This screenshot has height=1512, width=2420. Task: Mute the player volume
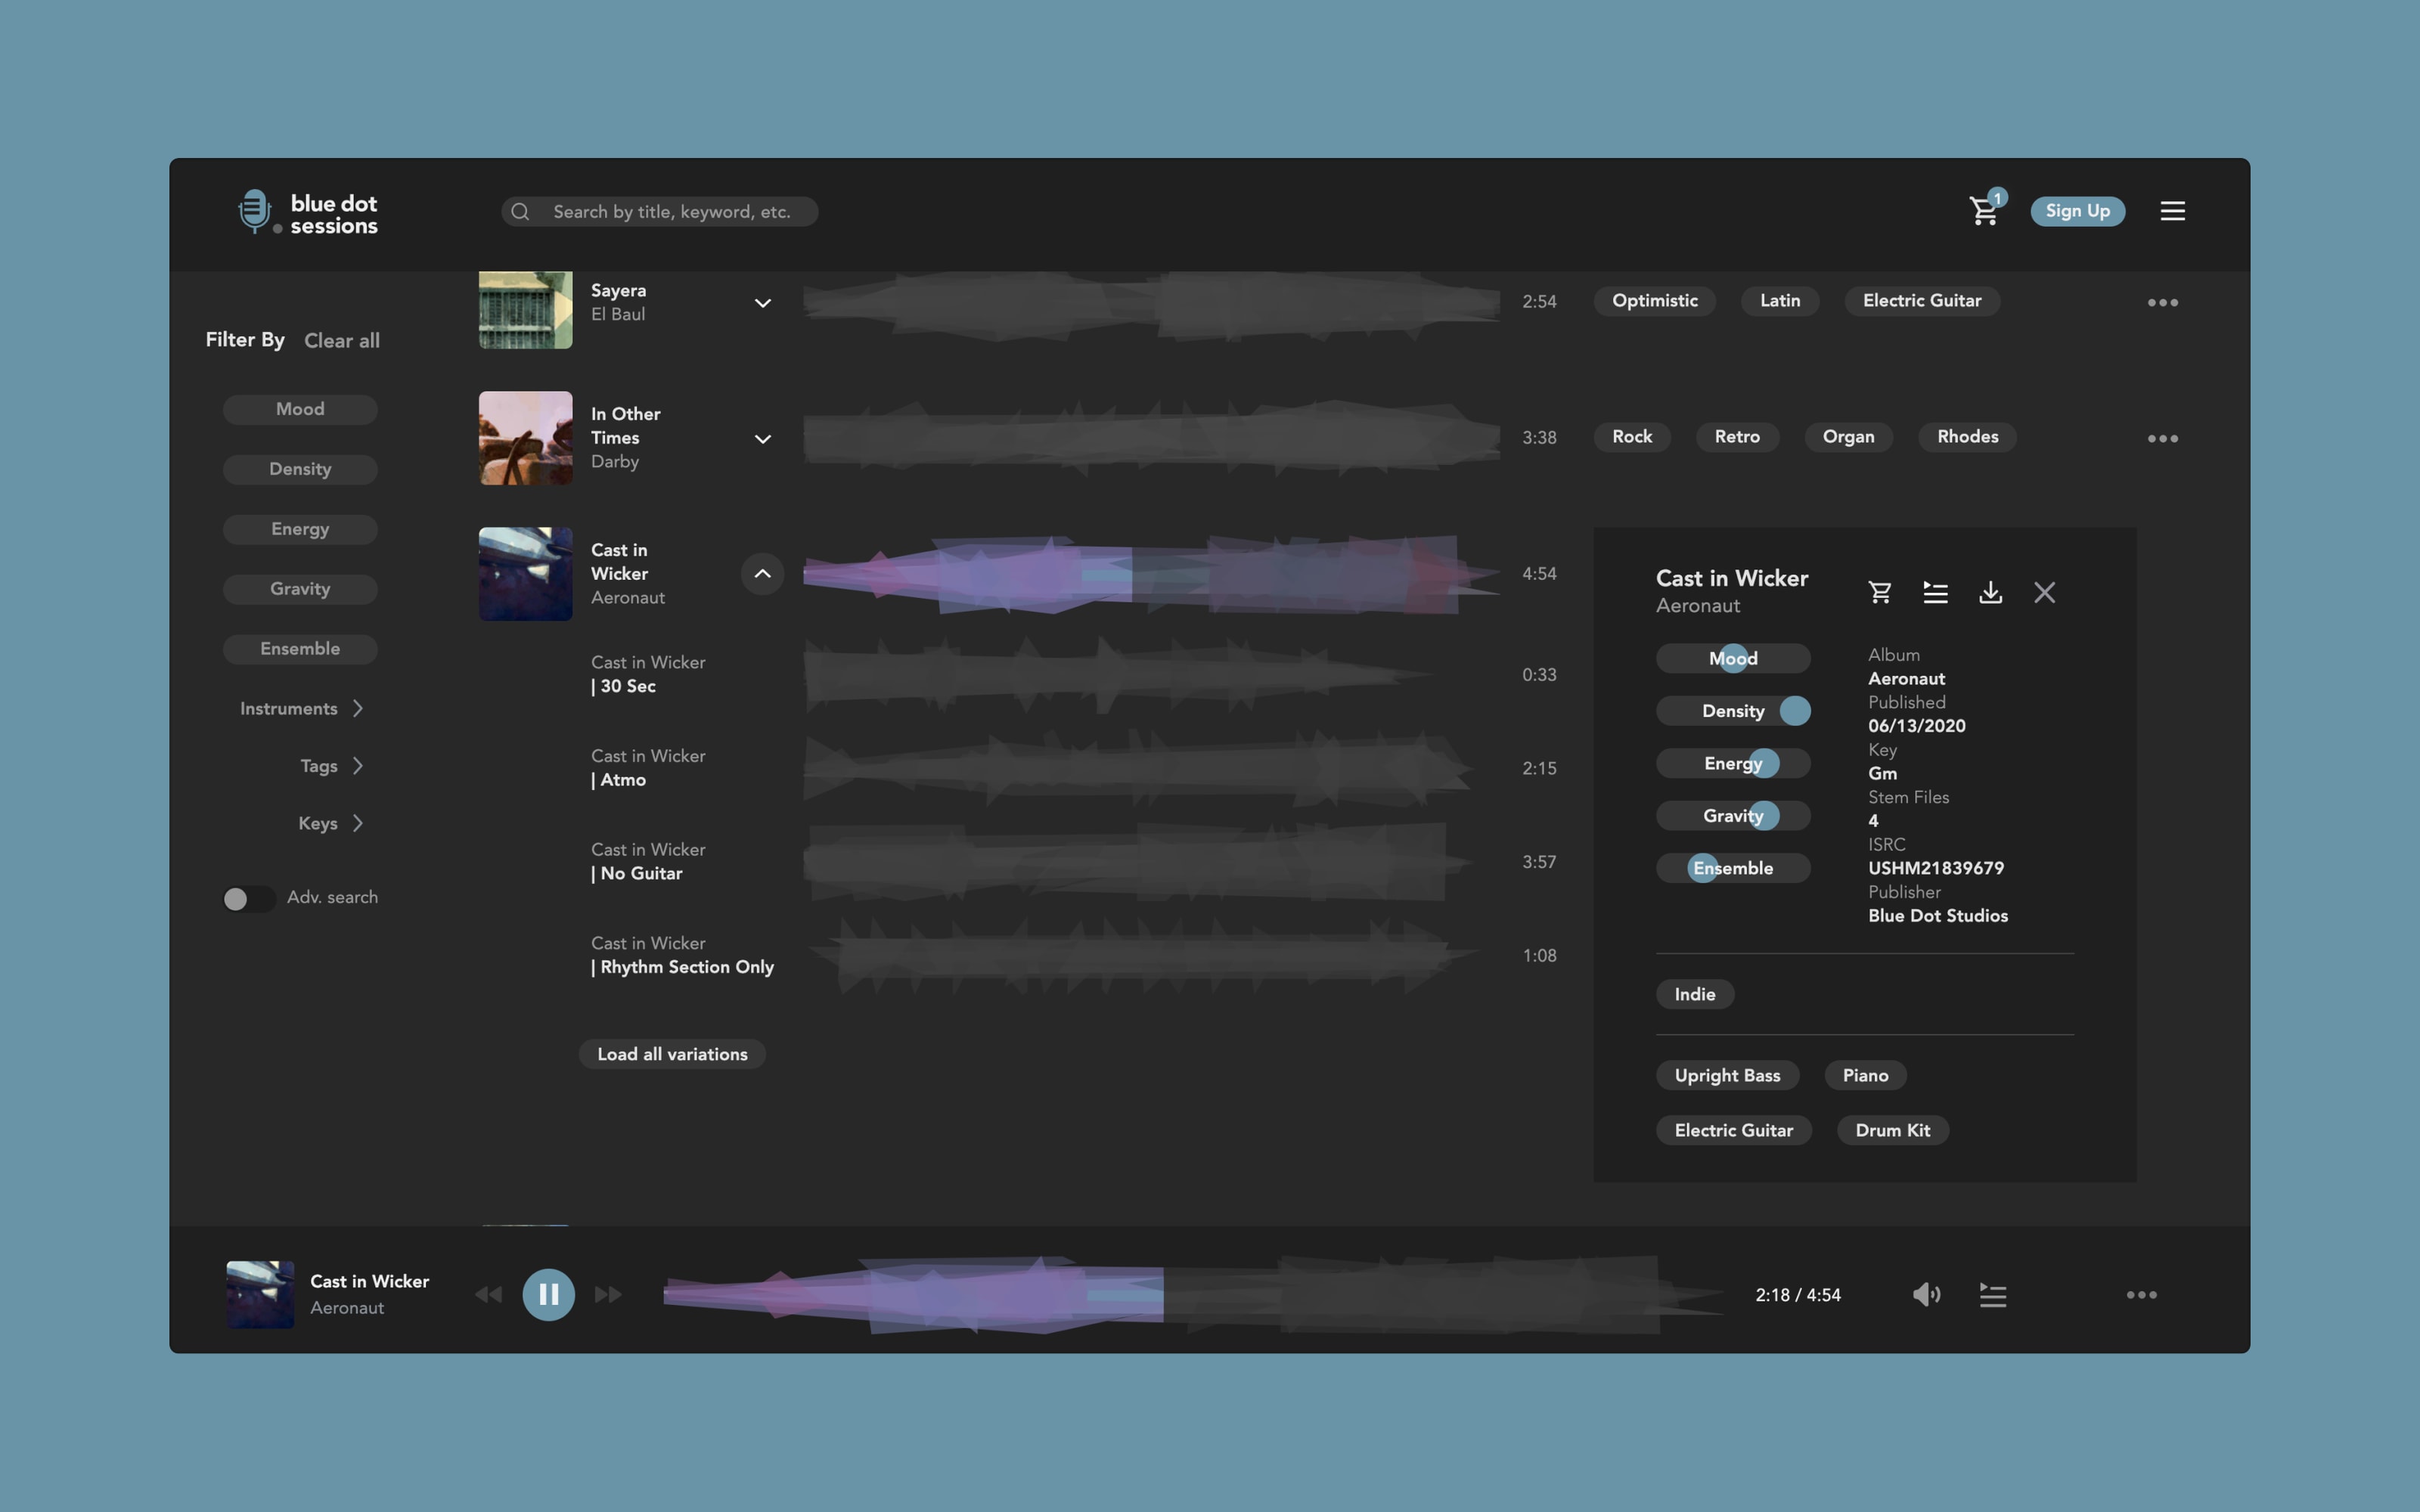1926,1294
